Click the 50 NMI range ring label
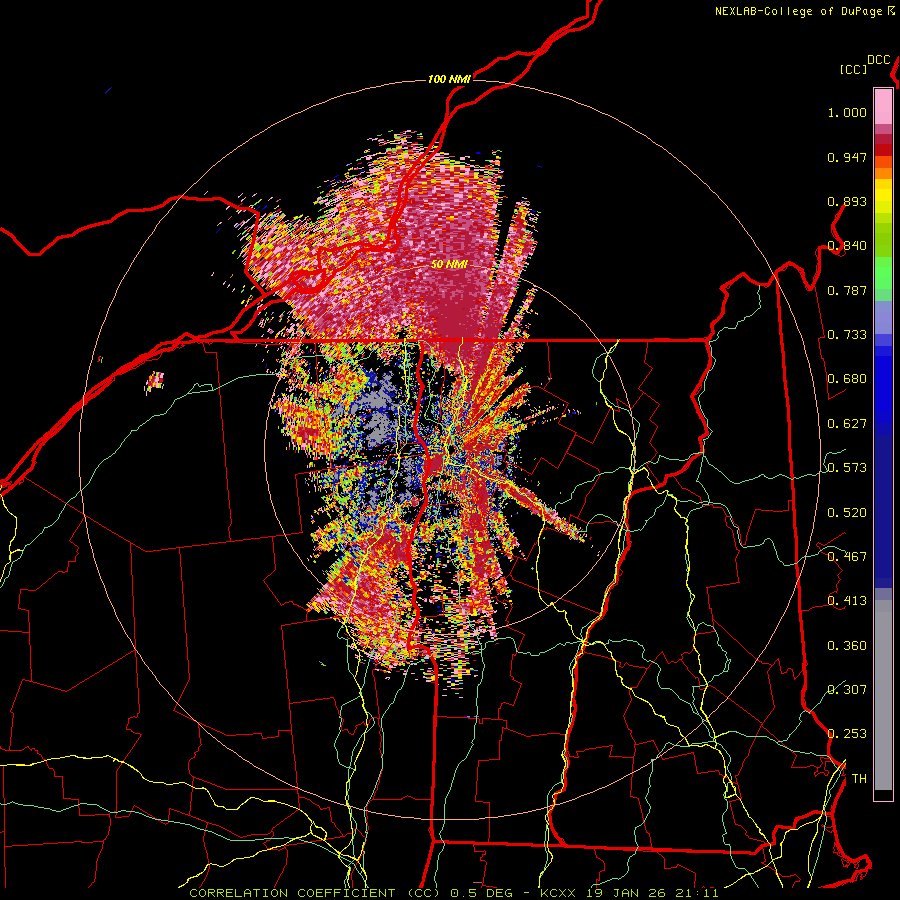This screenshot has width=900, height=900. tap(449, 265)
